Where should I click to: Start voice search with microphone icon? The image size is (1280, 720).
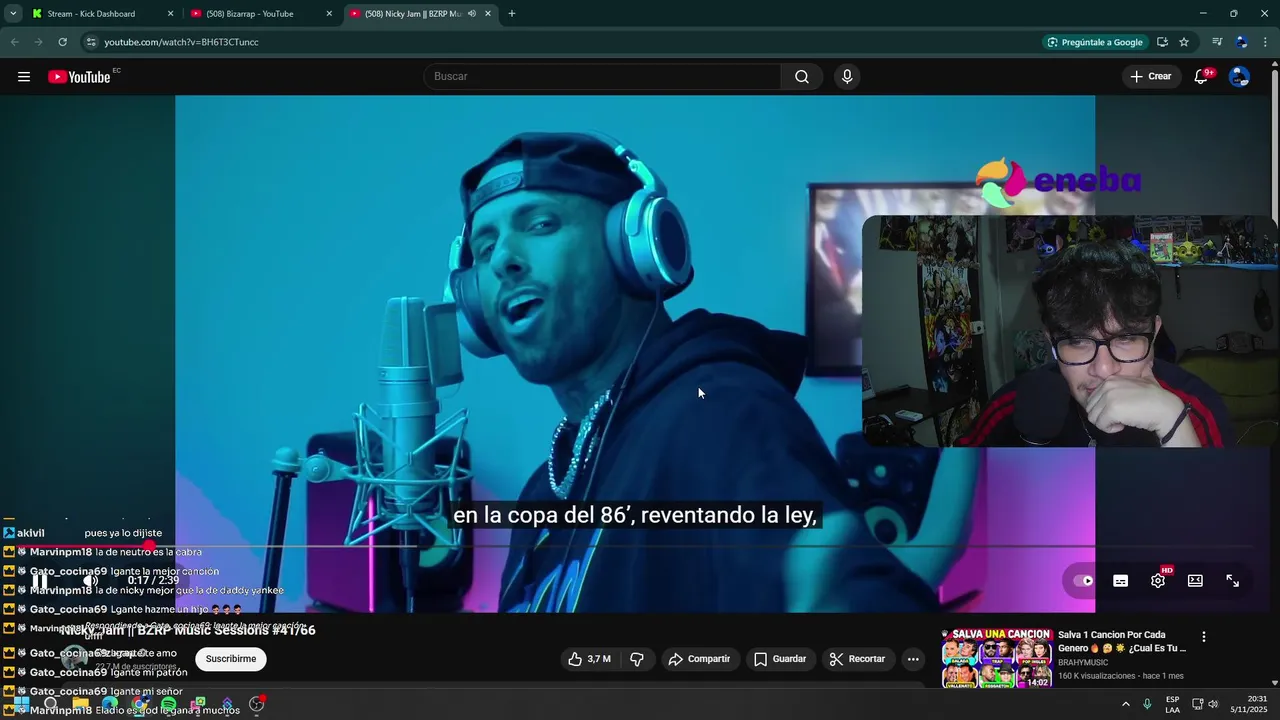[x=847, y=77]
